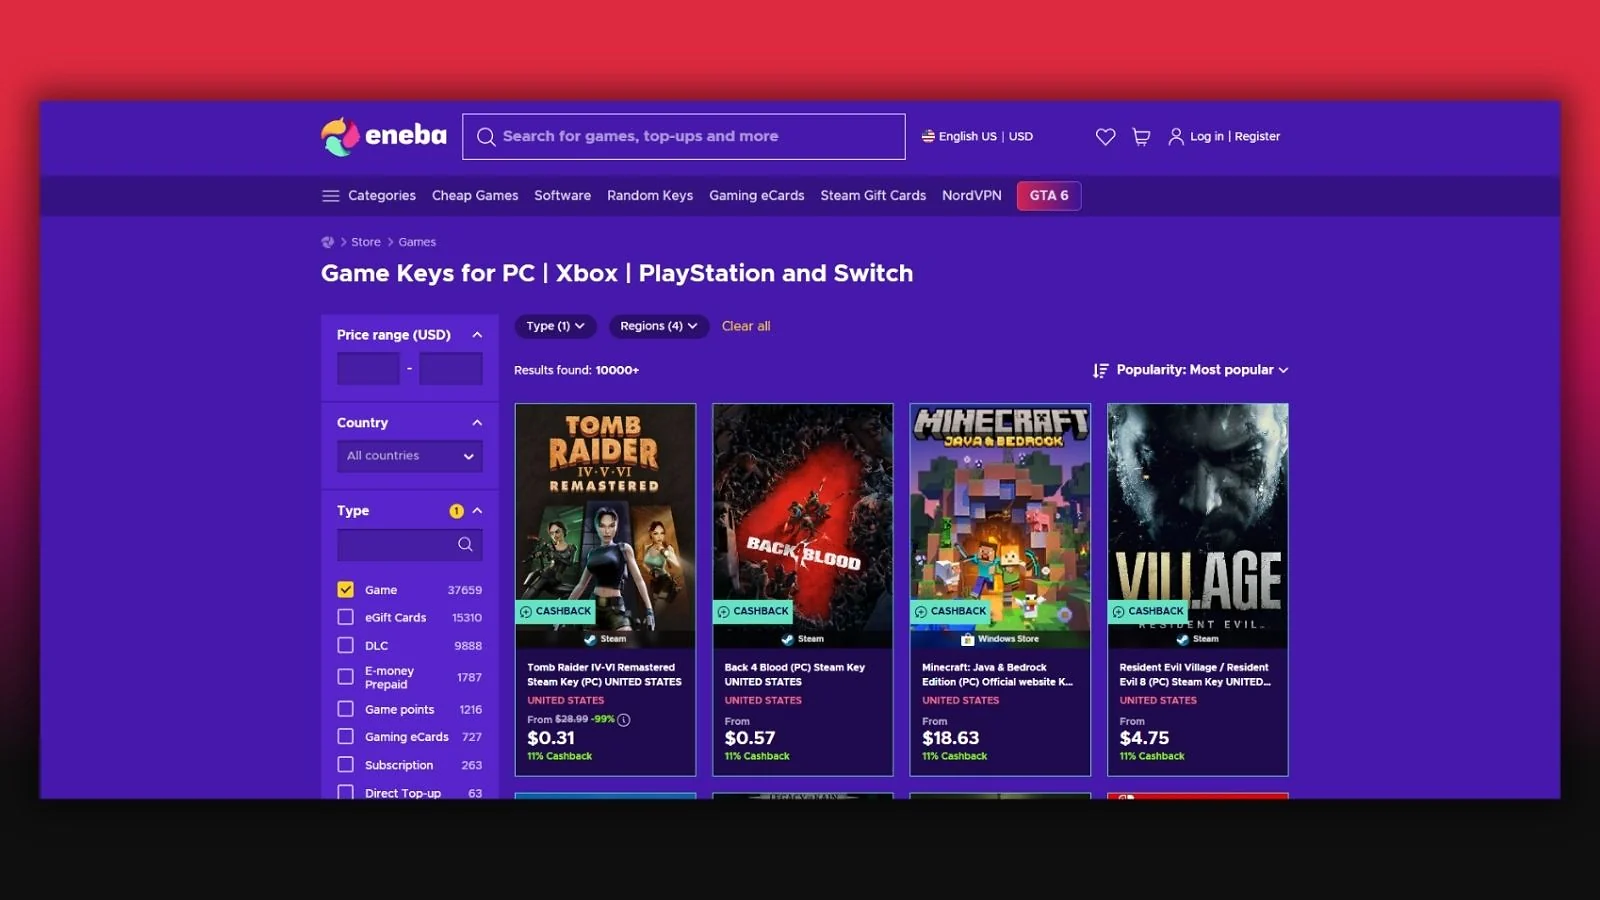Click the maximum price input field
Image resolution: width=1600 pixels, height=900 pixels.
tap(451, 369)
